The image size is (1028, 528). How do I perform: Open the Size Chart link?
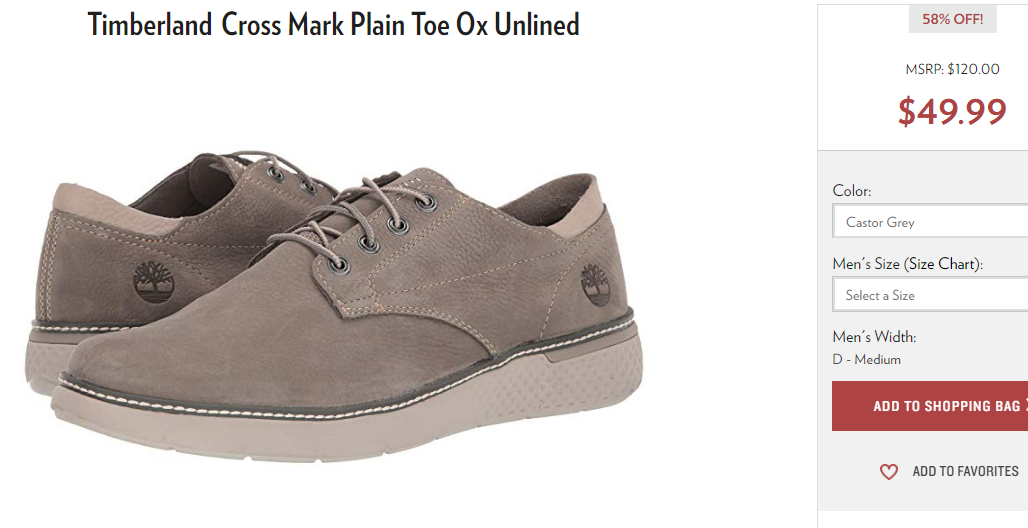click(x=944, y=264)
